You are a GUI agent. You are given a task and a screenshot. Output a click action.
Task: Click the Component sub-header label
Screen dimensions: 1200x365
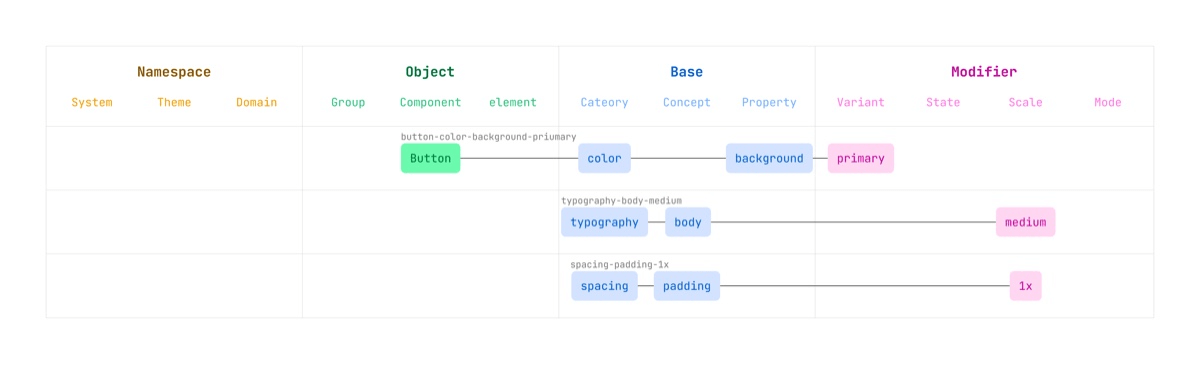tap(430, 102)
